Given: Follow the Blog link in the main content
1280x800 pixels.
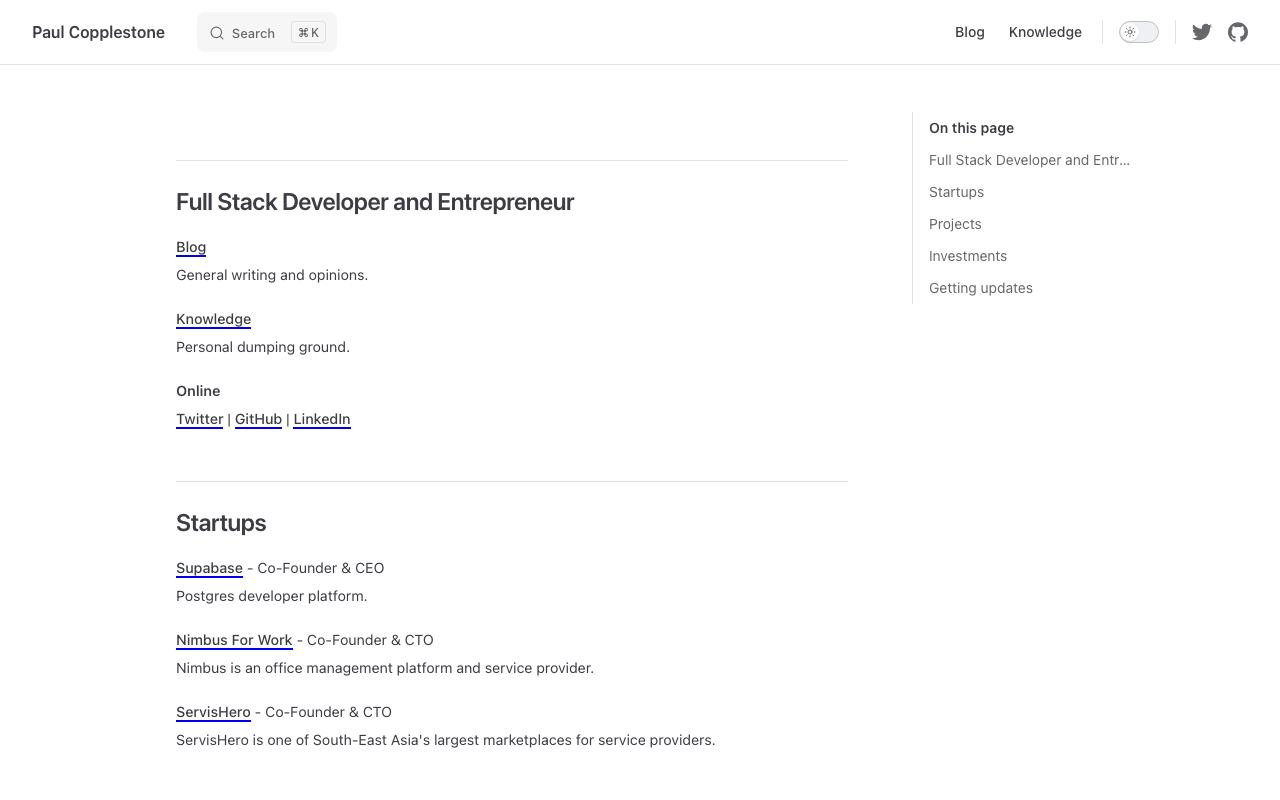Looking at the screenshot, I should (x=191, y=247).
